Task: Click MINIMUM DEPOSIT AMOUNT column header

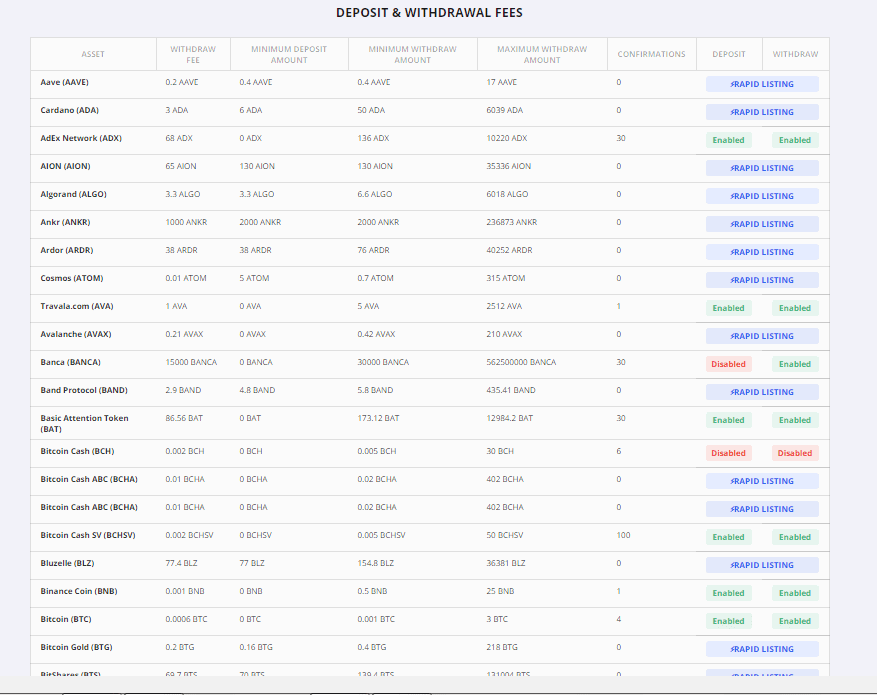Action: pos(289,54)
